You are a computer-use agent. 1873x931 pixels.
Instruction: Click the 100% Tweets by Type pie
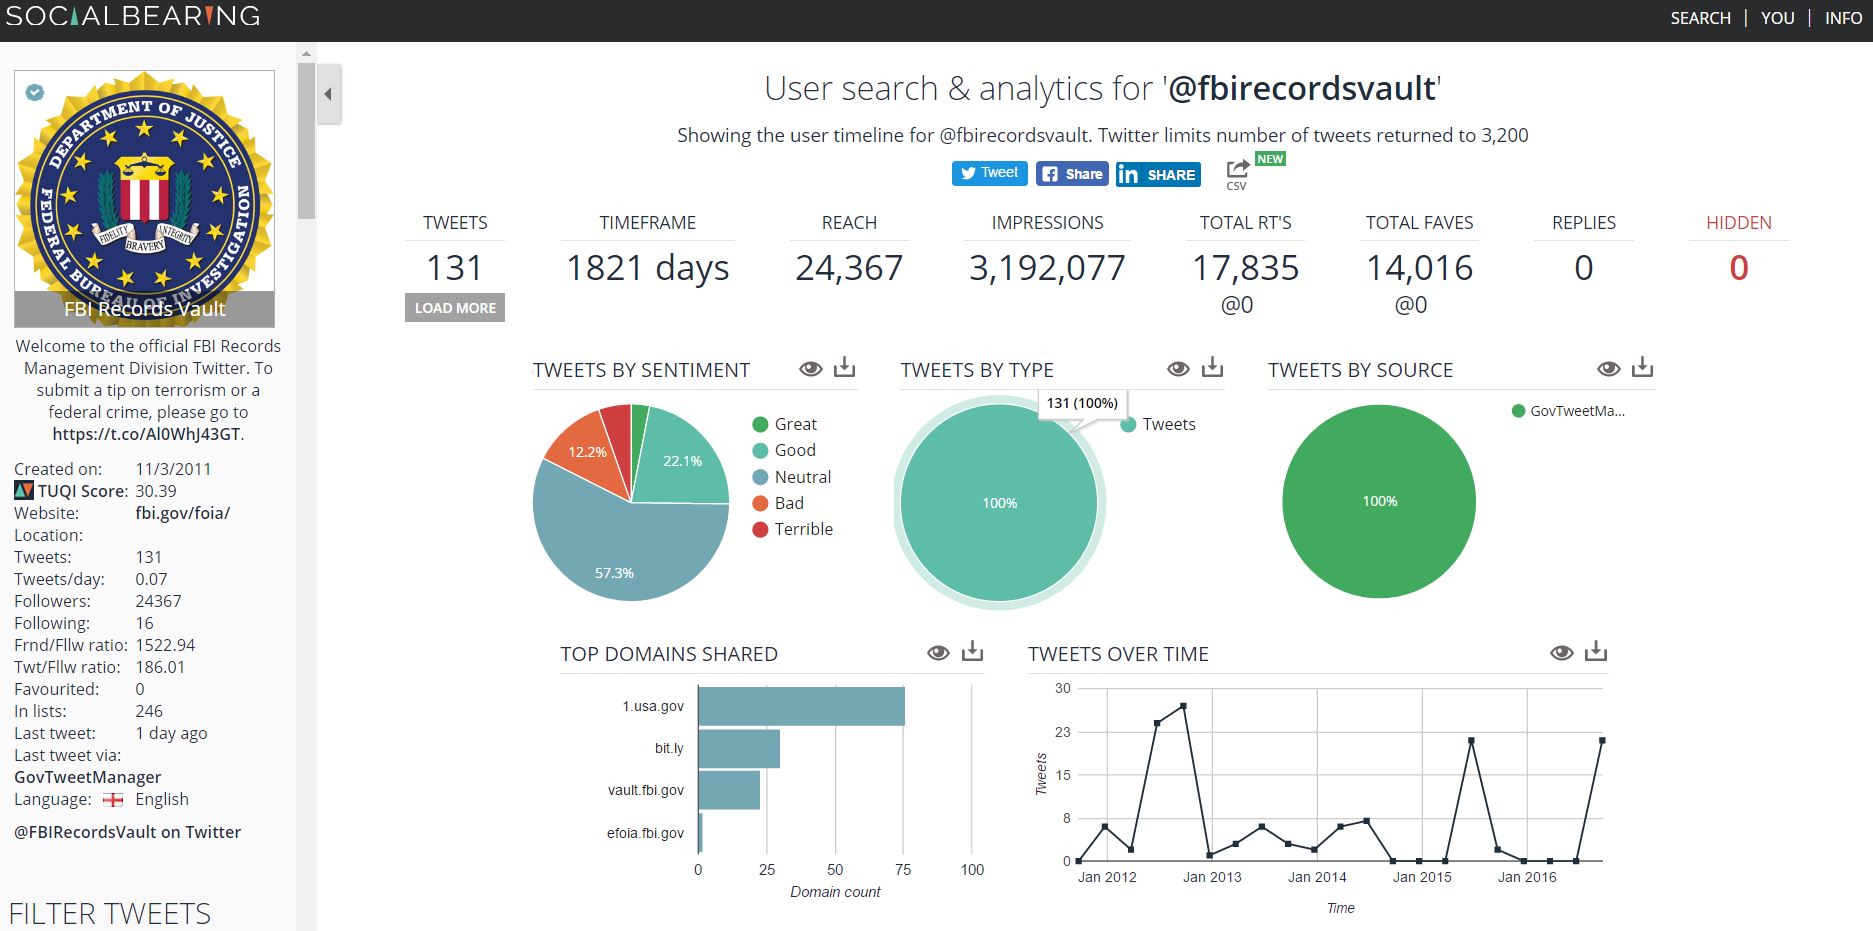(999, 503)
